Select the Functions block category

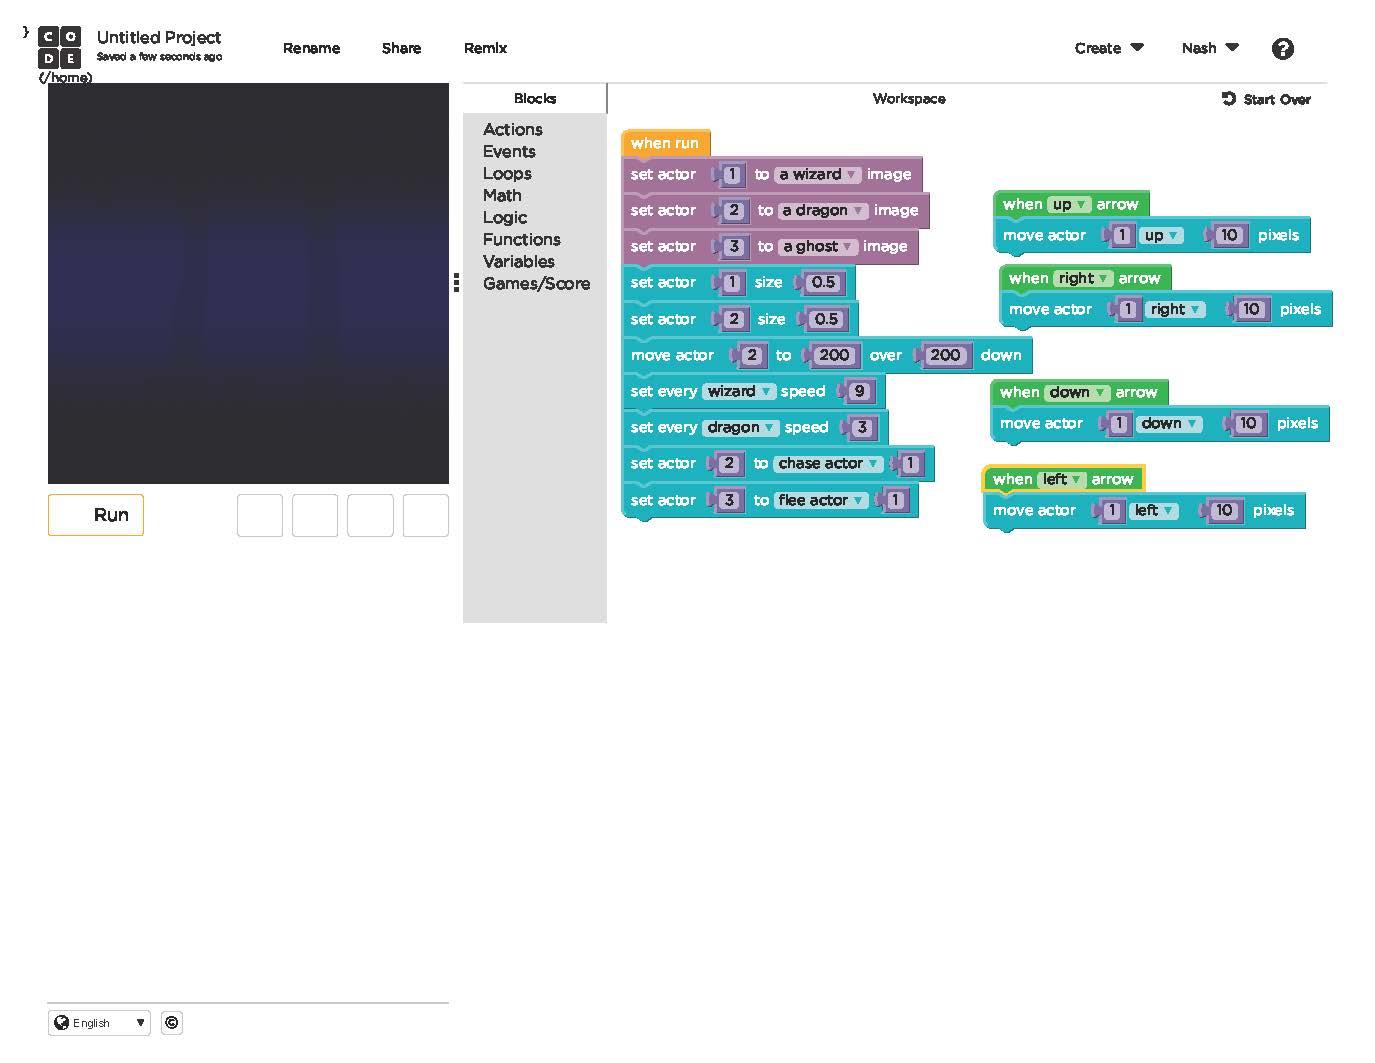(521, 239)
